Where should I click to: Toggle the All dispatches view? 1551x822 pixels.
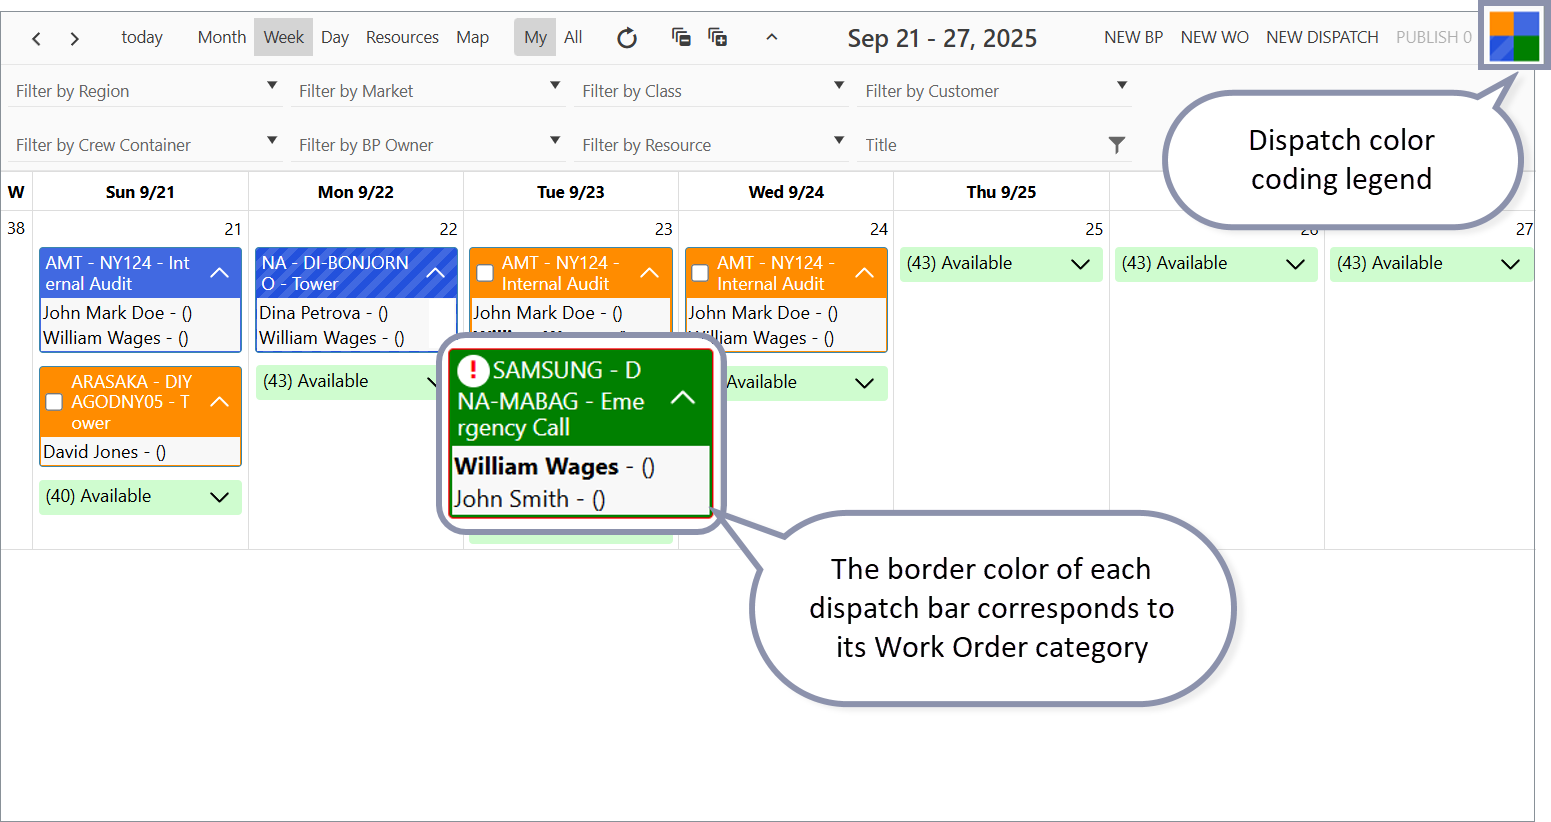click(573, 37)
